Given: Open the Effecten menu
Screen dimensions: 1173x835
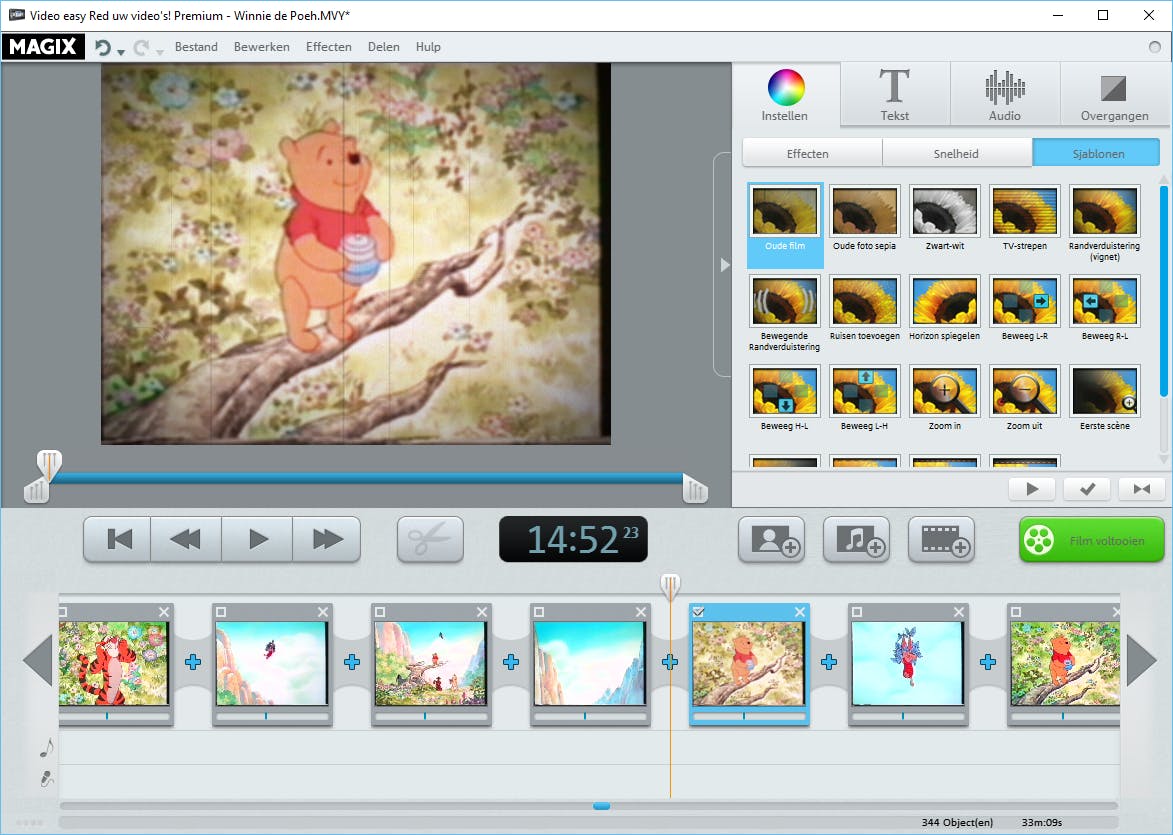Looking at the screenshot, I should click(328, 46).
